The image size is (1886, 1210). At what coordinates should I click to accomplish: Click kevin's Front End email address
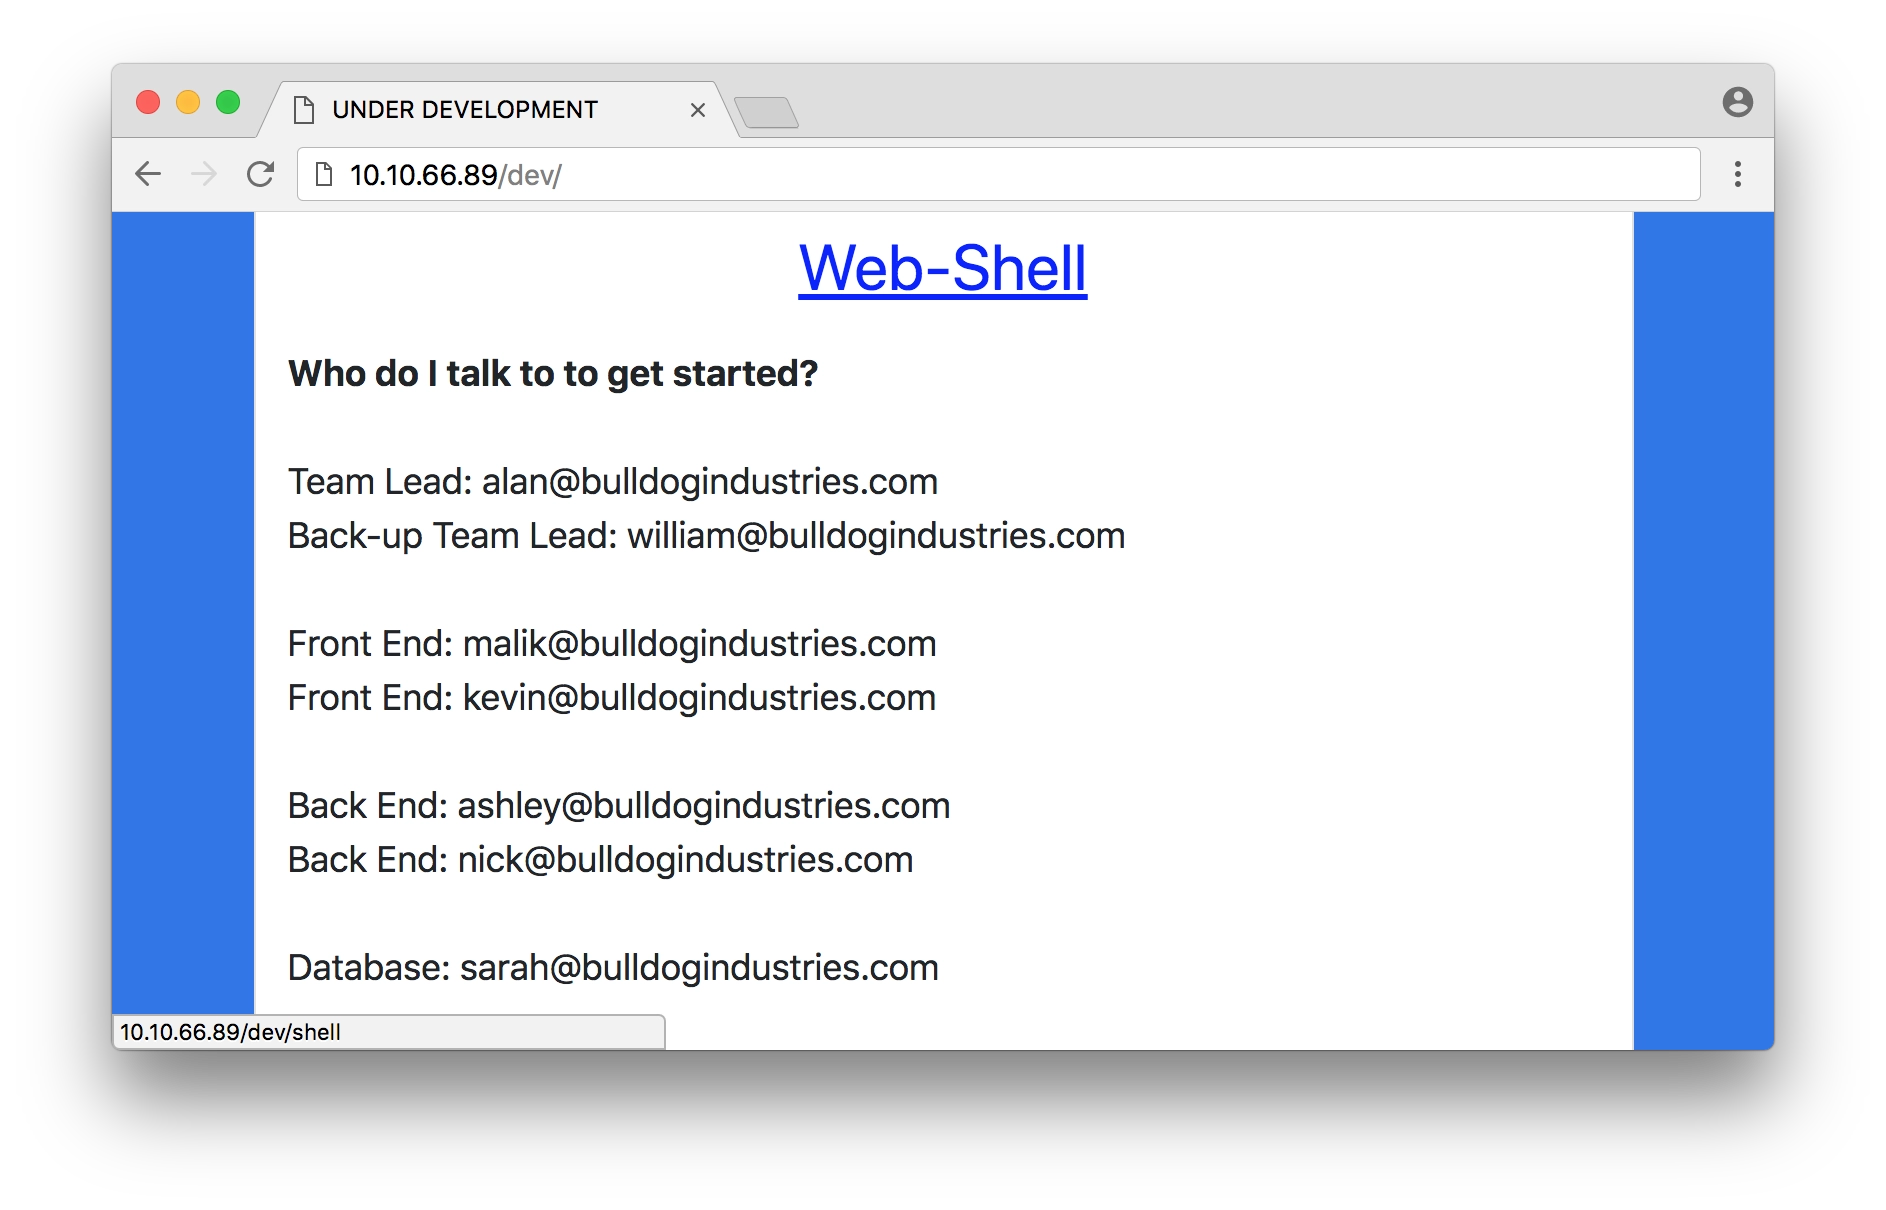(699, 698)
